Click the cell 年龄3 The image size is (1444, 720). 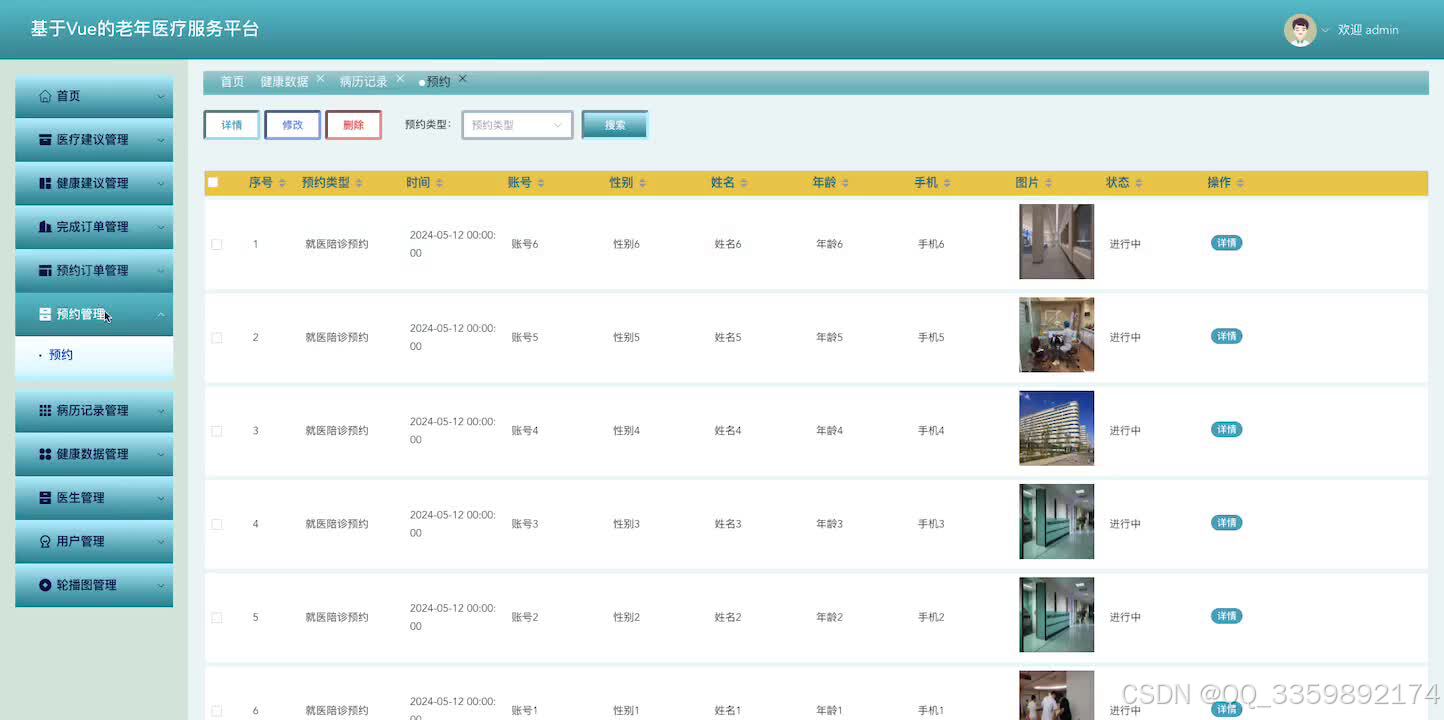pos(829,524)
